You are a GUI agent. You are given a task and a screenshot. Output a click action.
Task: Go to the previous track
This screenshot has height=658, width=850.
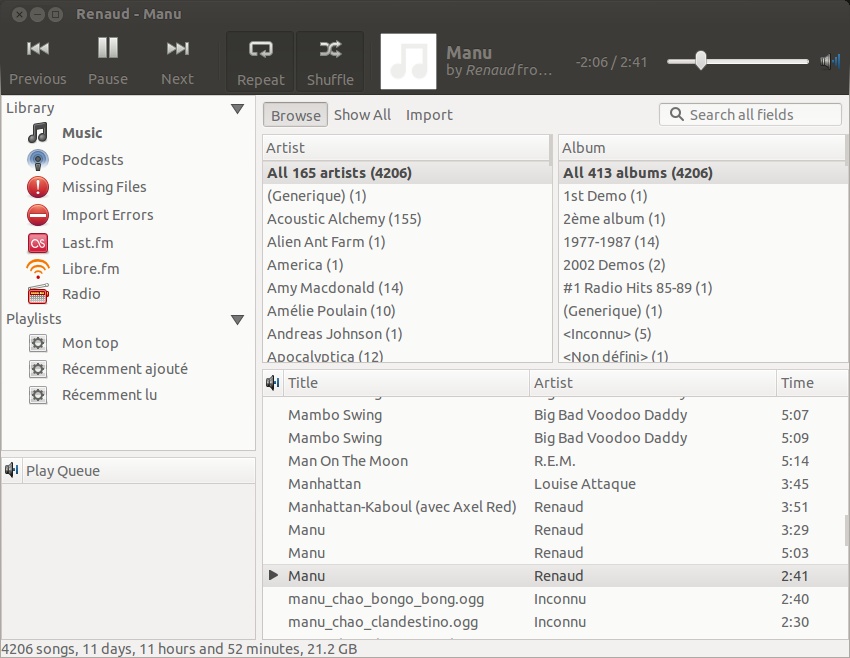pos(37,61)
